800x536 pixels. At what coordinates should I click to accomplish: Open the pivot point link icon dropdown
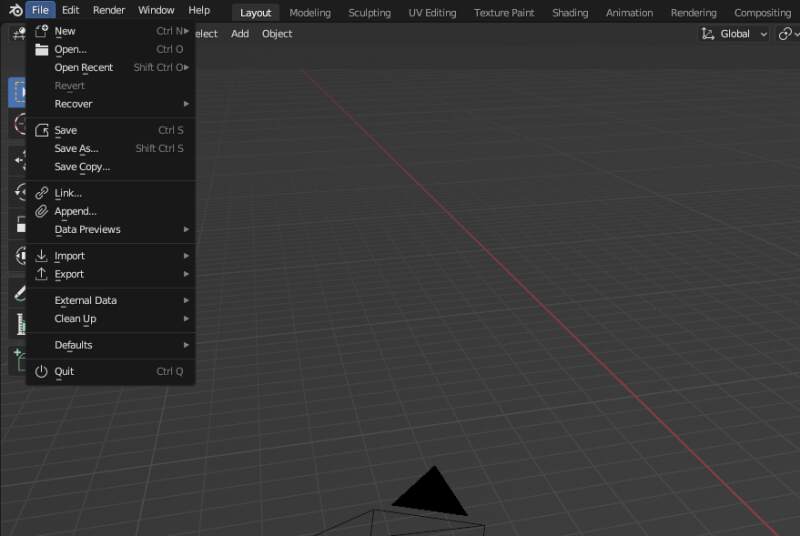coord(788,34)
